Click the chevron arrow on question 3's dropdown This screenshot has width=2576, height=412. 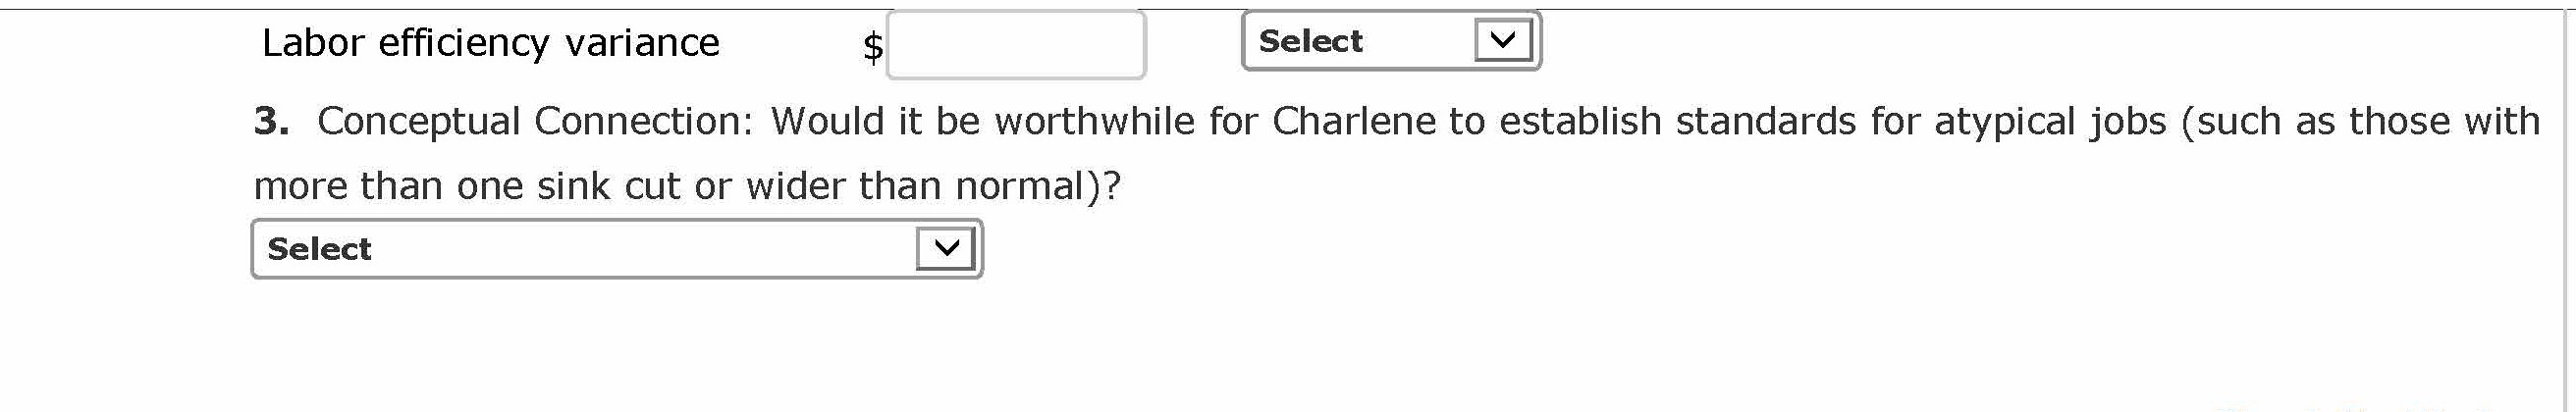pyautogui.click(x=944, y=249)
